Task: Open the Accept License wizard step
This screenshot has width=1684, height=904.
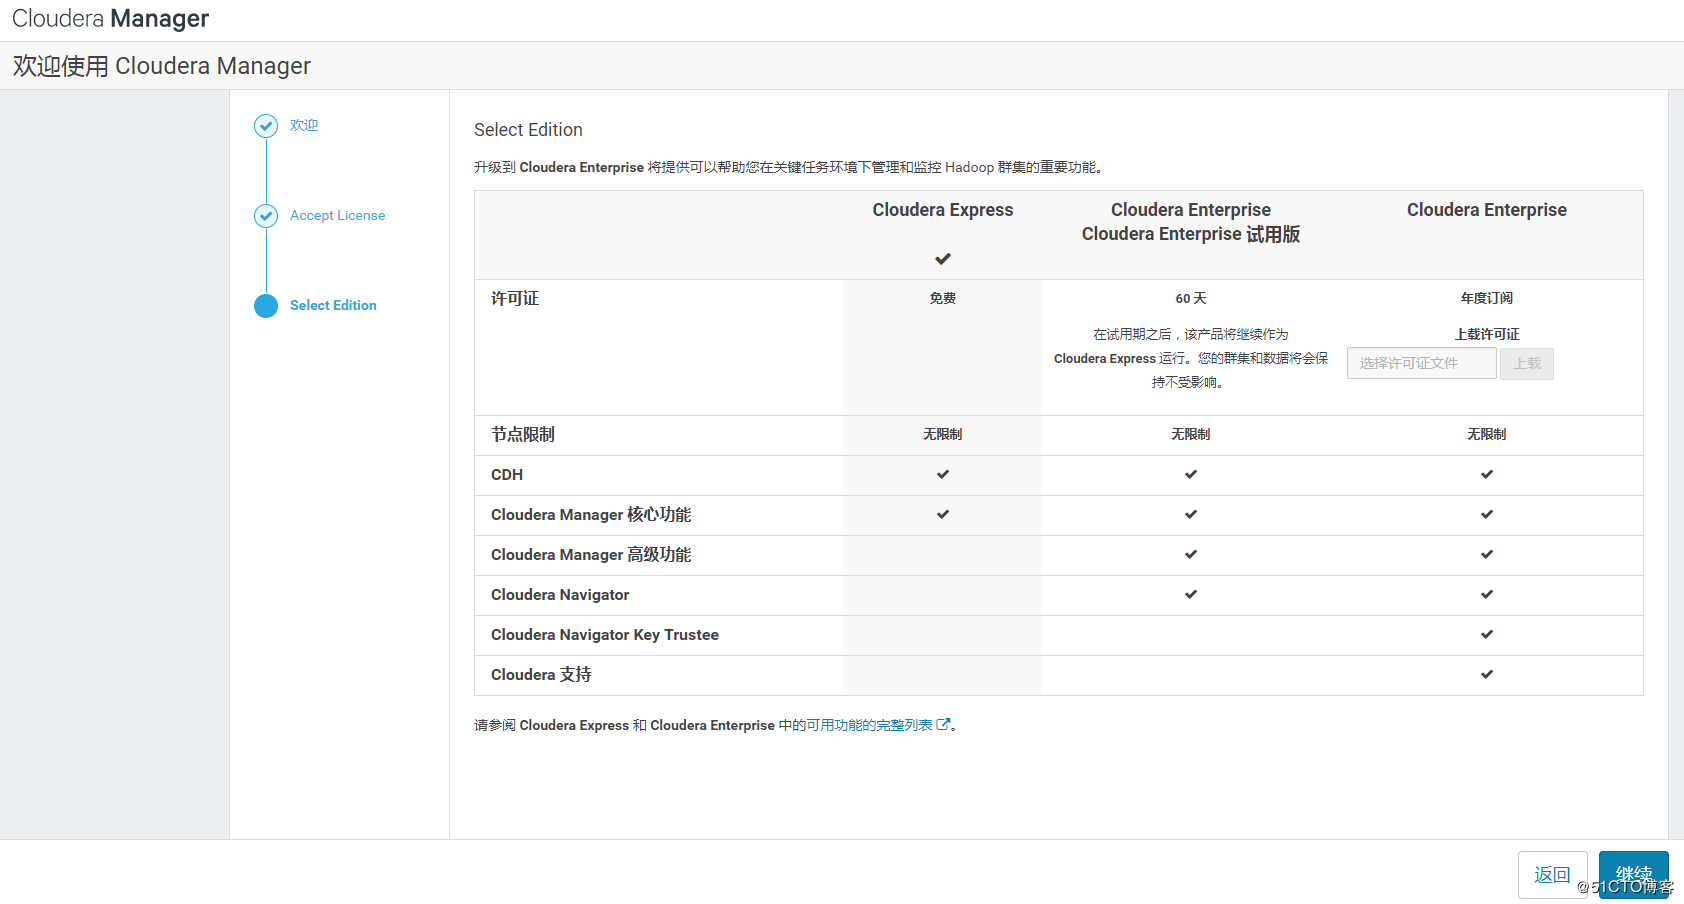Action: pyautogui.click(x=337, y=215)
